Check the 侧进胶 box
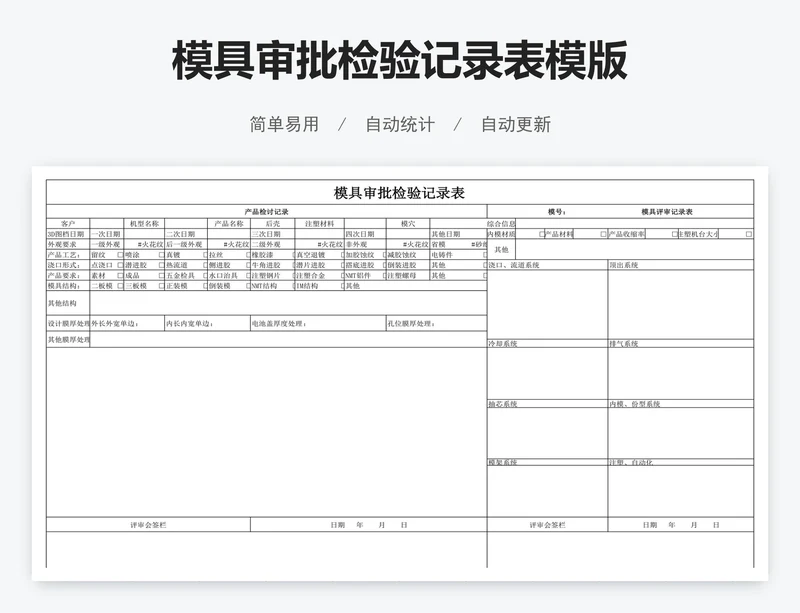This screenshot has height=613, width=800. tap(248, 265)
